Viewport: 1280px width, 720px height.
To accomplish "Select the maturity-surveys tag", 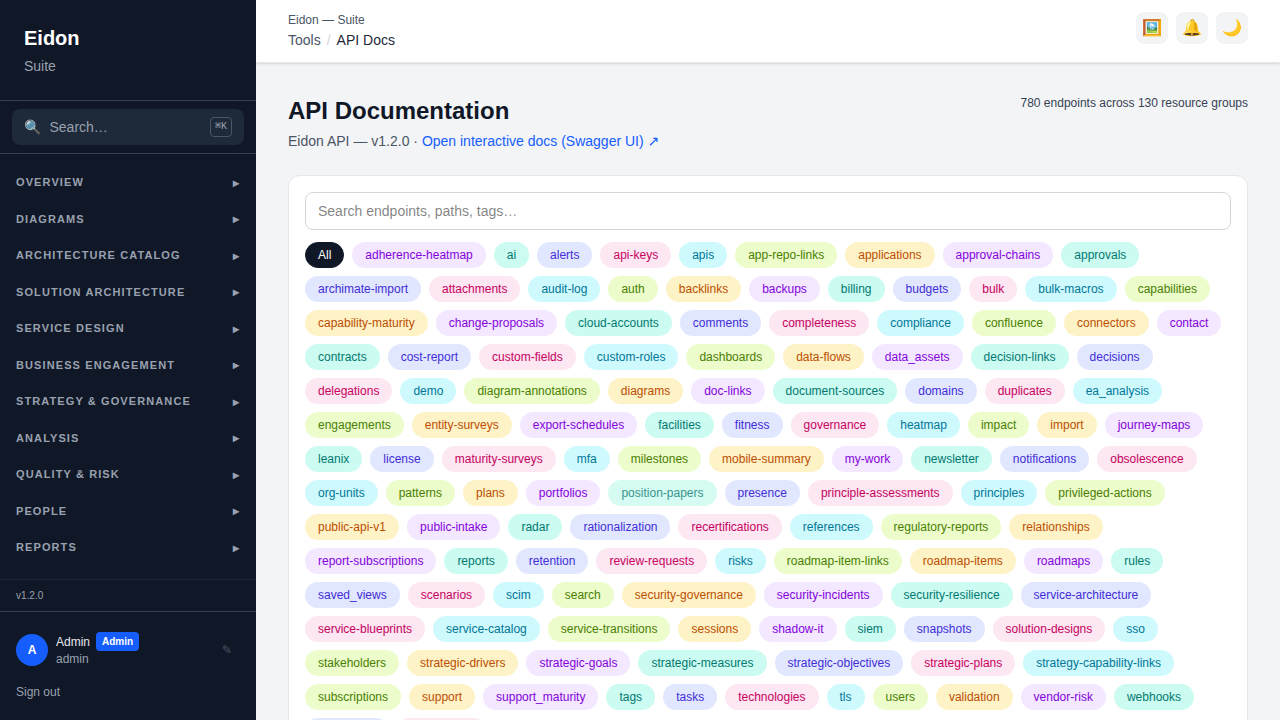I will pos(498,459).
